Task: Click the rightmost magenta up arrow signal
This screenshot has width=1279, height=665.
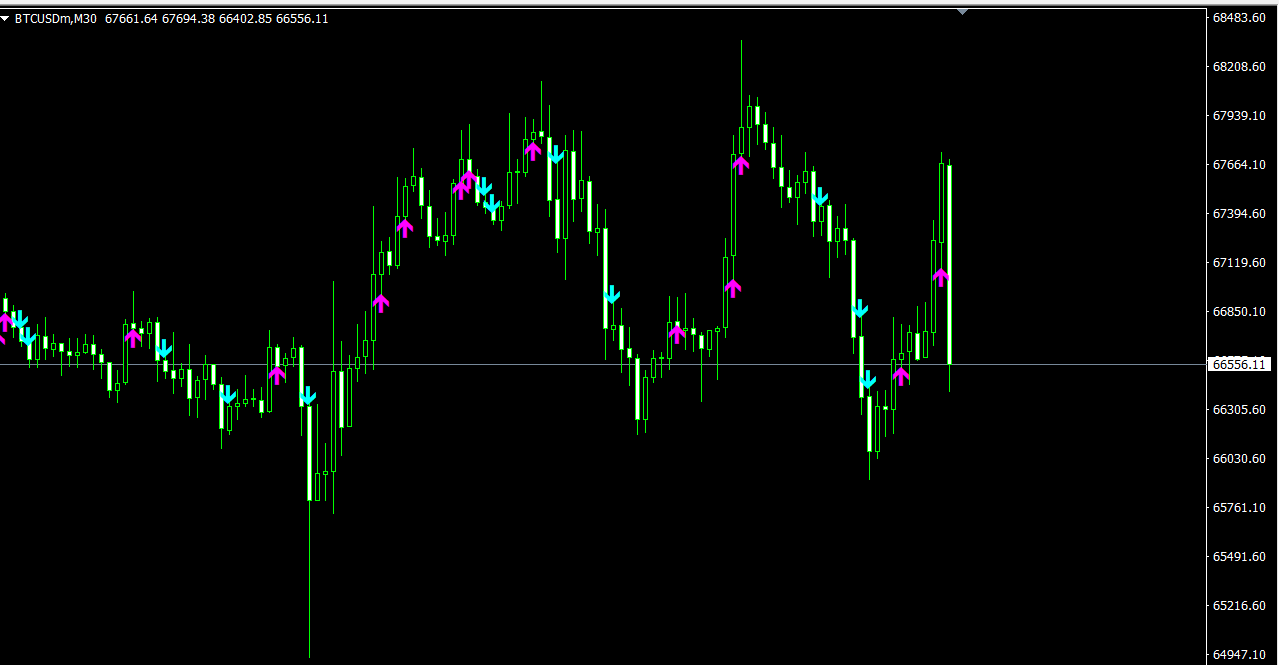Action: coord(941,277)
